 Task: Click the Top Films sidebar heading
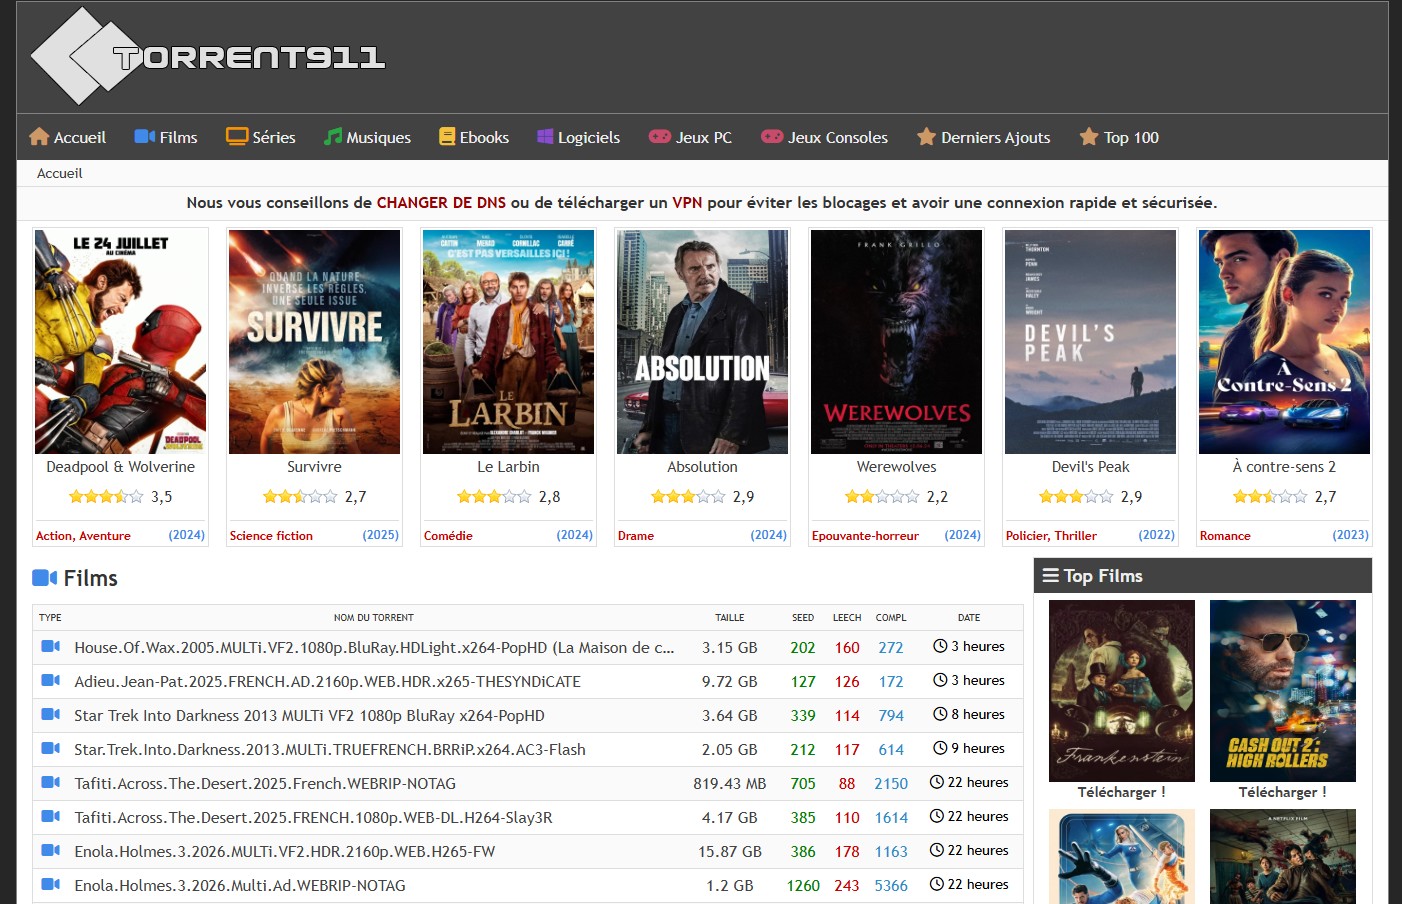click(1103, 576)
